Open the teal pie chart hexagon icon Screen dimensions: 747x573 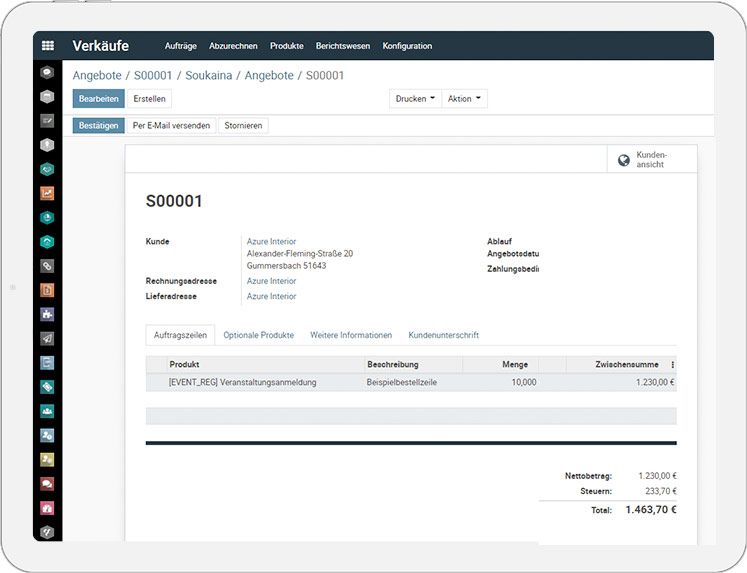[47, 218]
